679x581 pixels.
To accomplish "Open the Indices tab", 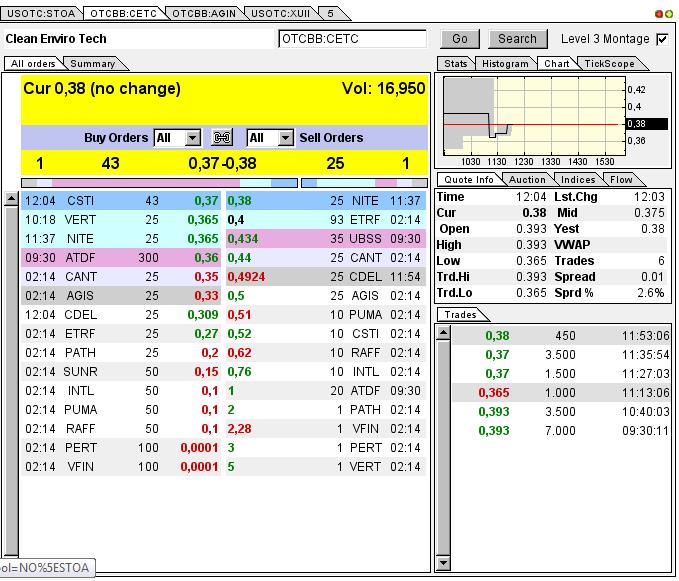I will click(578, 180).
